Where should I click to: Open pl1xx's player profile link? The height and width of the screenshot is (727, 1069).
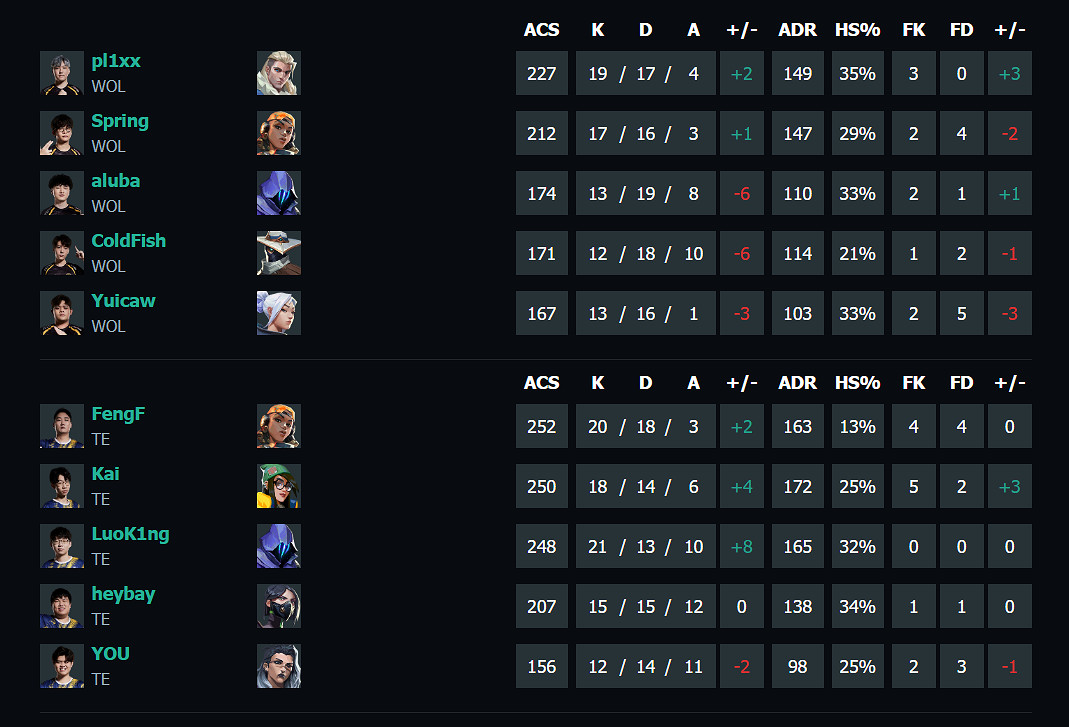[x=116, y=61]
